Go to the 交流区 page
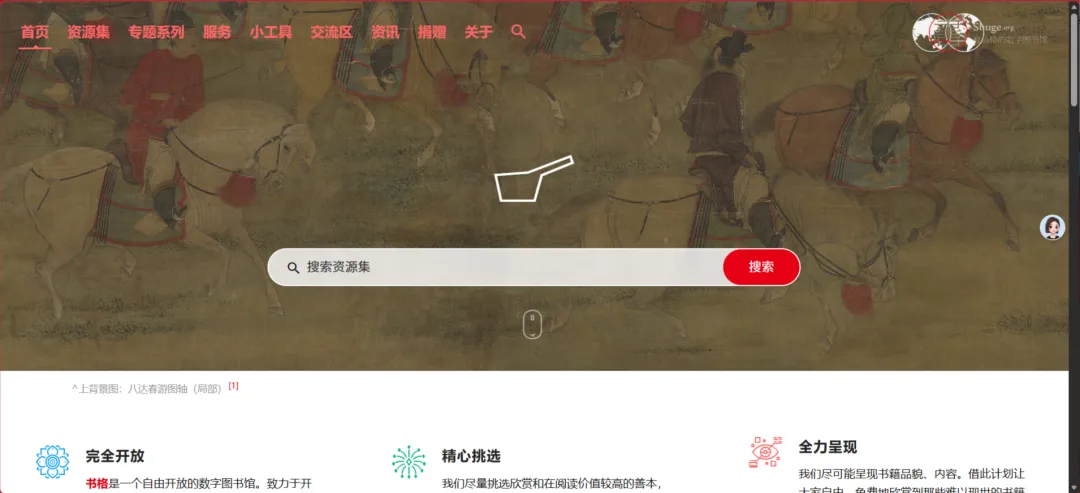Image resolution: width=1080 pixels, height=493 pixels. tap(331, 32)
